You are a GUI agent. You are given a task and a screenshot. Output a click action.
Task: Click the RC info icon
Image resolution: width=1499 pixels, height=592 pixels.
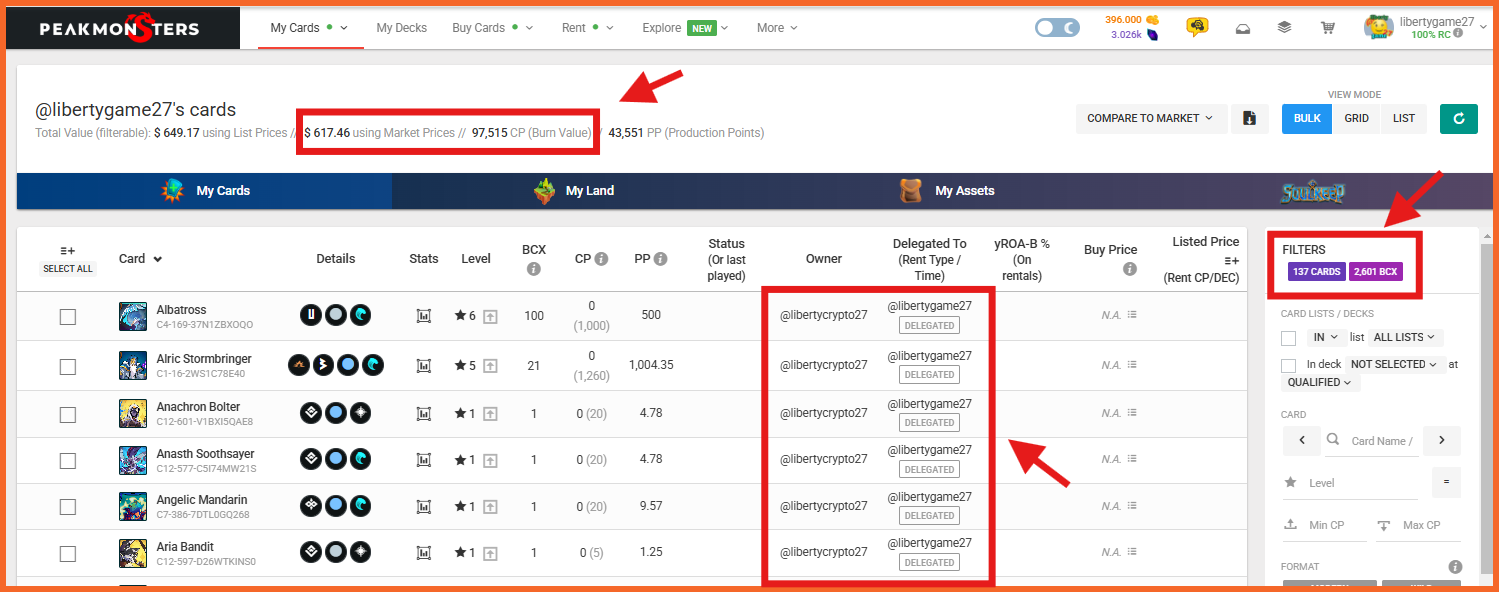pyautogui.click(x=1458, y=34)
